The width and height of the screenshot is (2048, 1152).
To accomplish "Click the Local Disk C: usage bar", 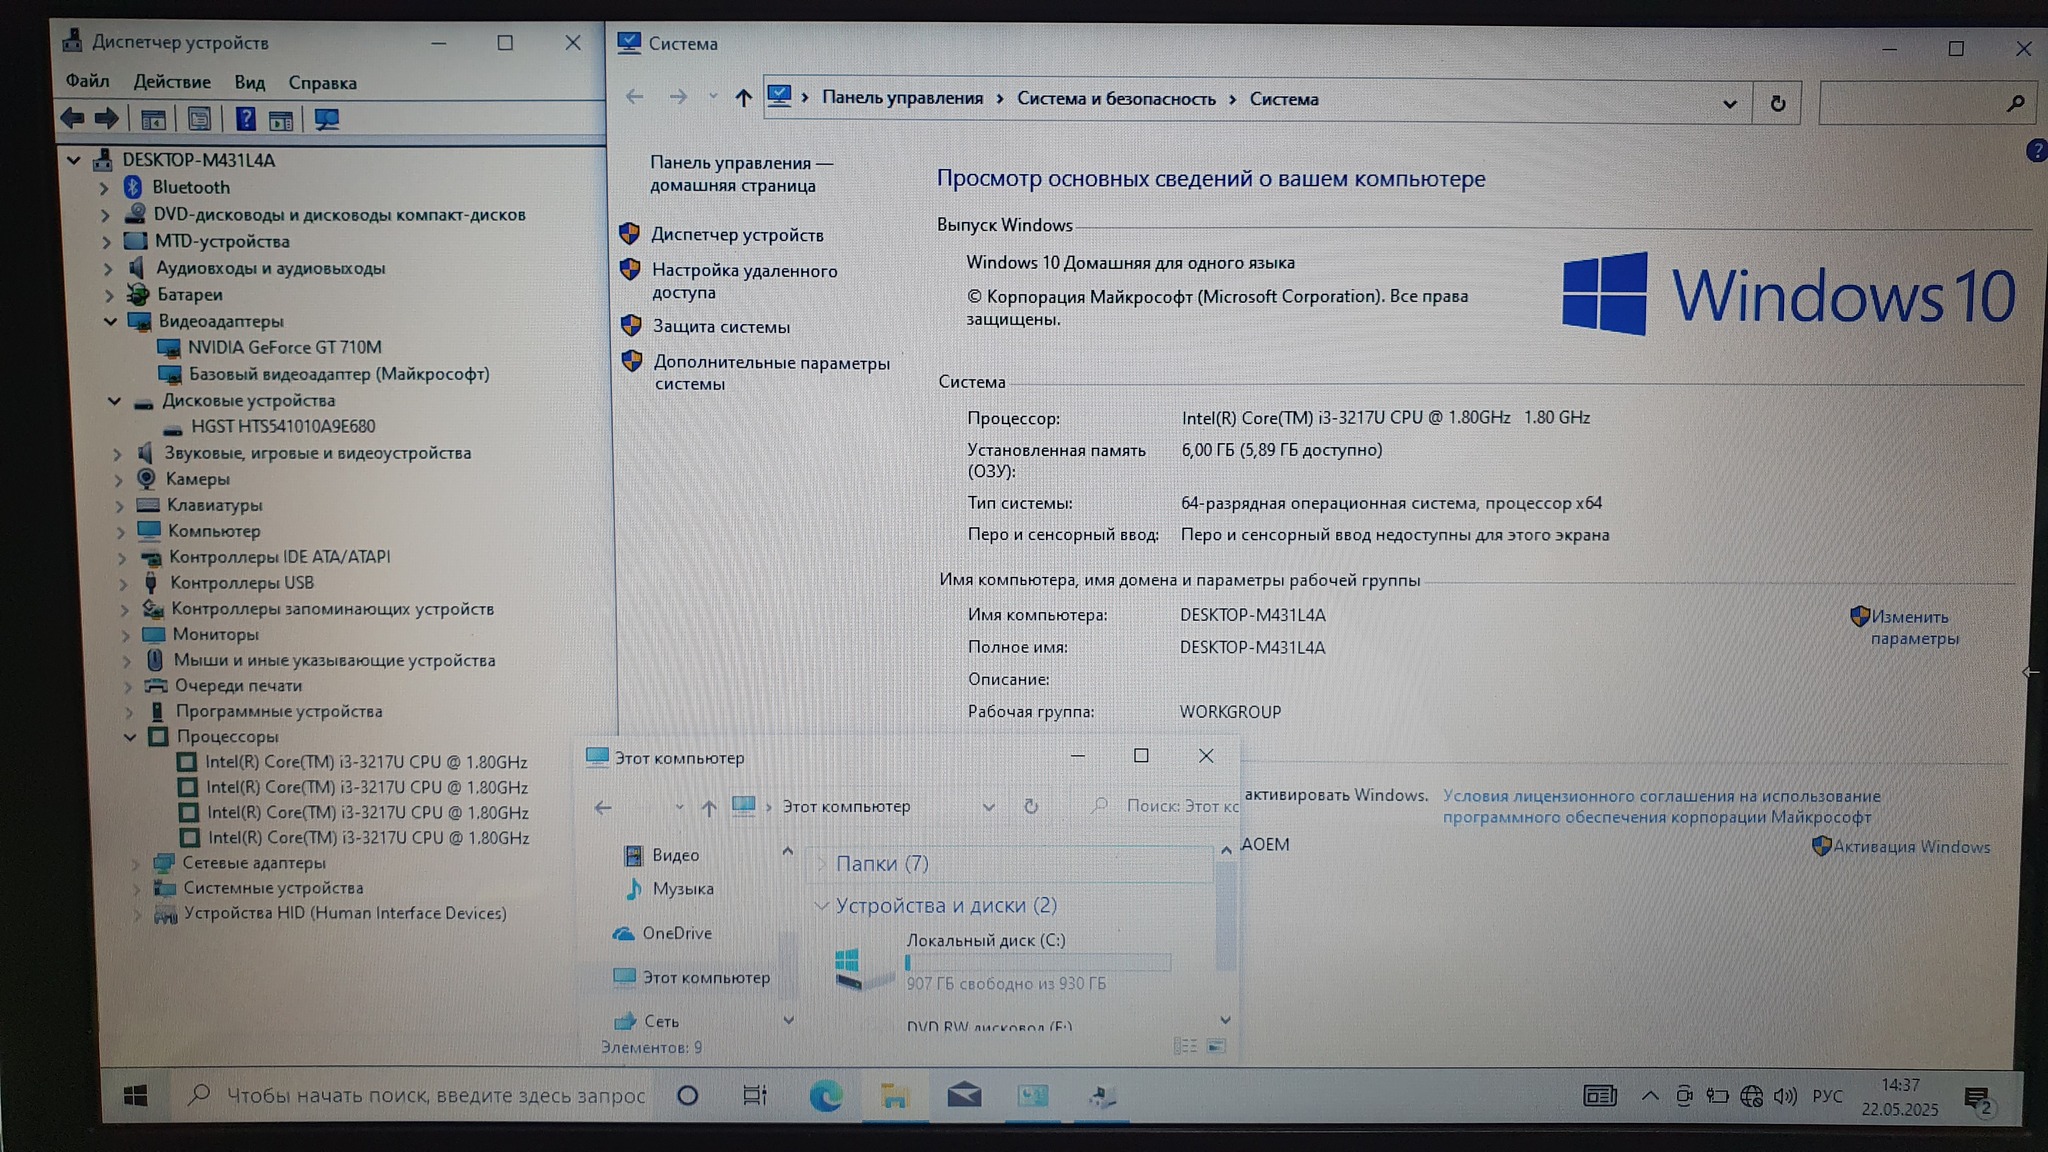I will [1037, 963].
